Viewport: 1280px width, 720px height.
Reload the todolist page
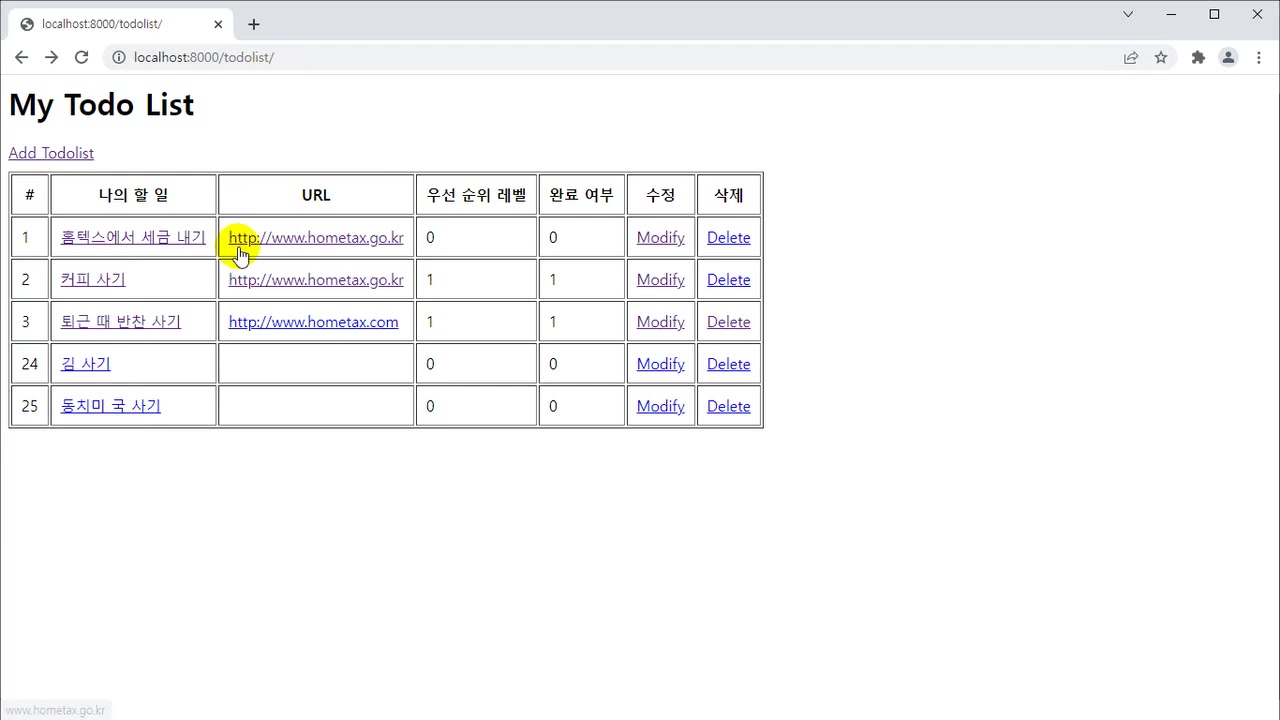pyautogui.click(x=82, y=57)
